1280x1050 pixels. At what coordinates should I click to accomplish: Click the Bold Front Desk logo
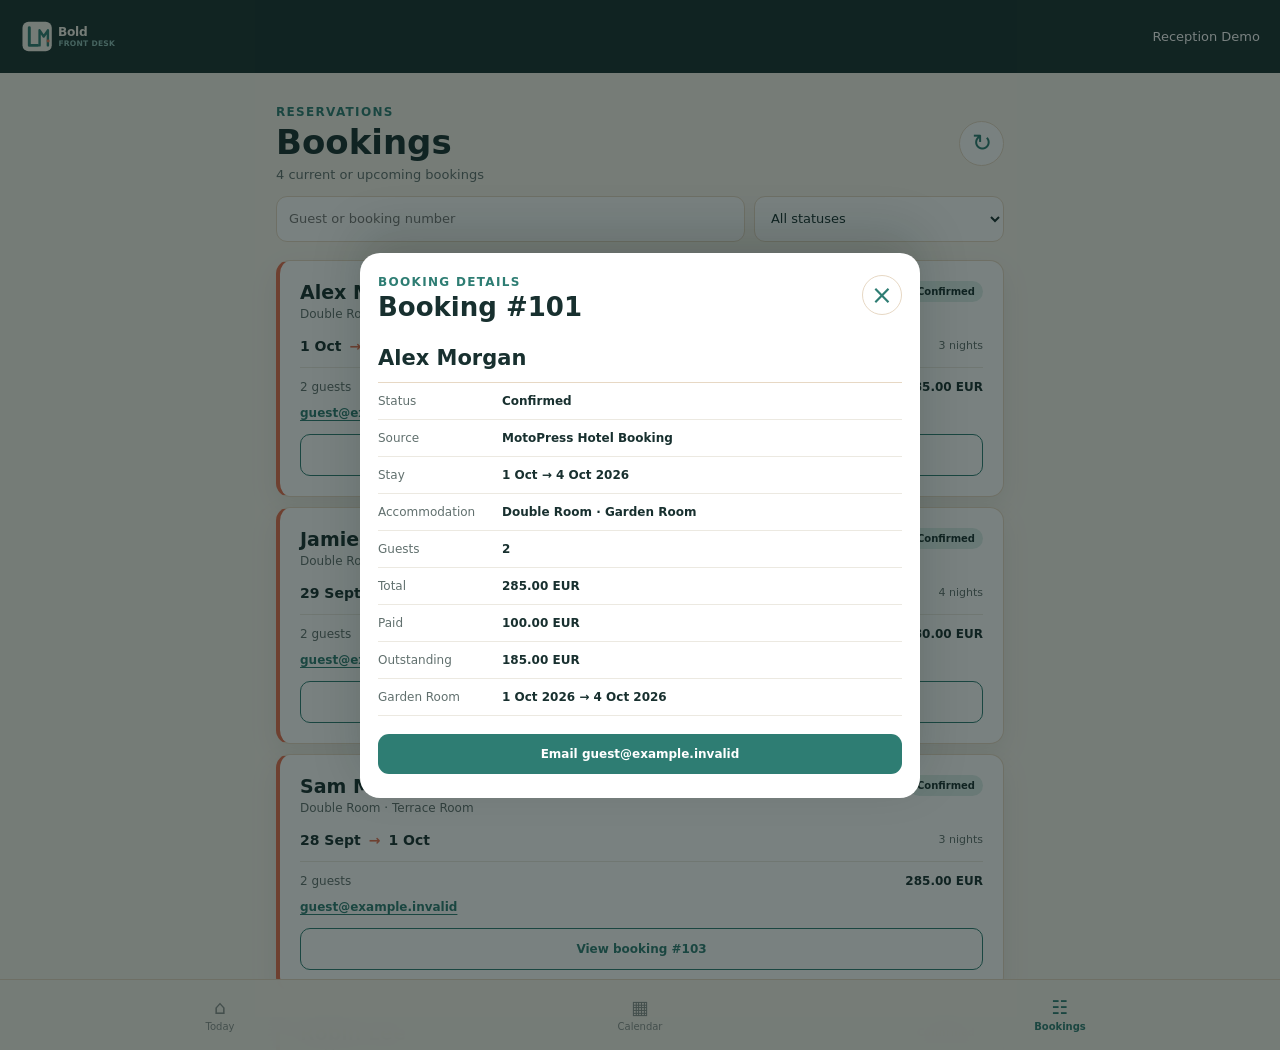[69, 37]
